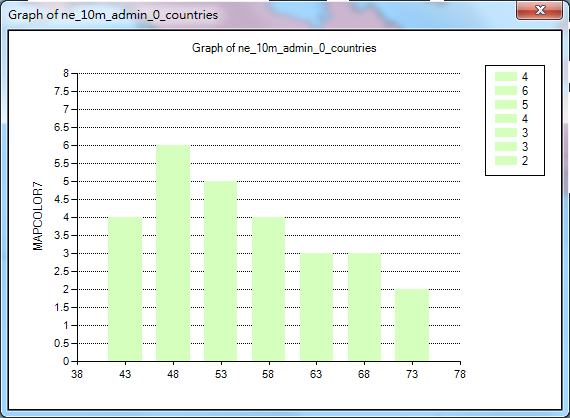Close the graph window
Viewport: 570px width, 418px height.
coord(540,10)
